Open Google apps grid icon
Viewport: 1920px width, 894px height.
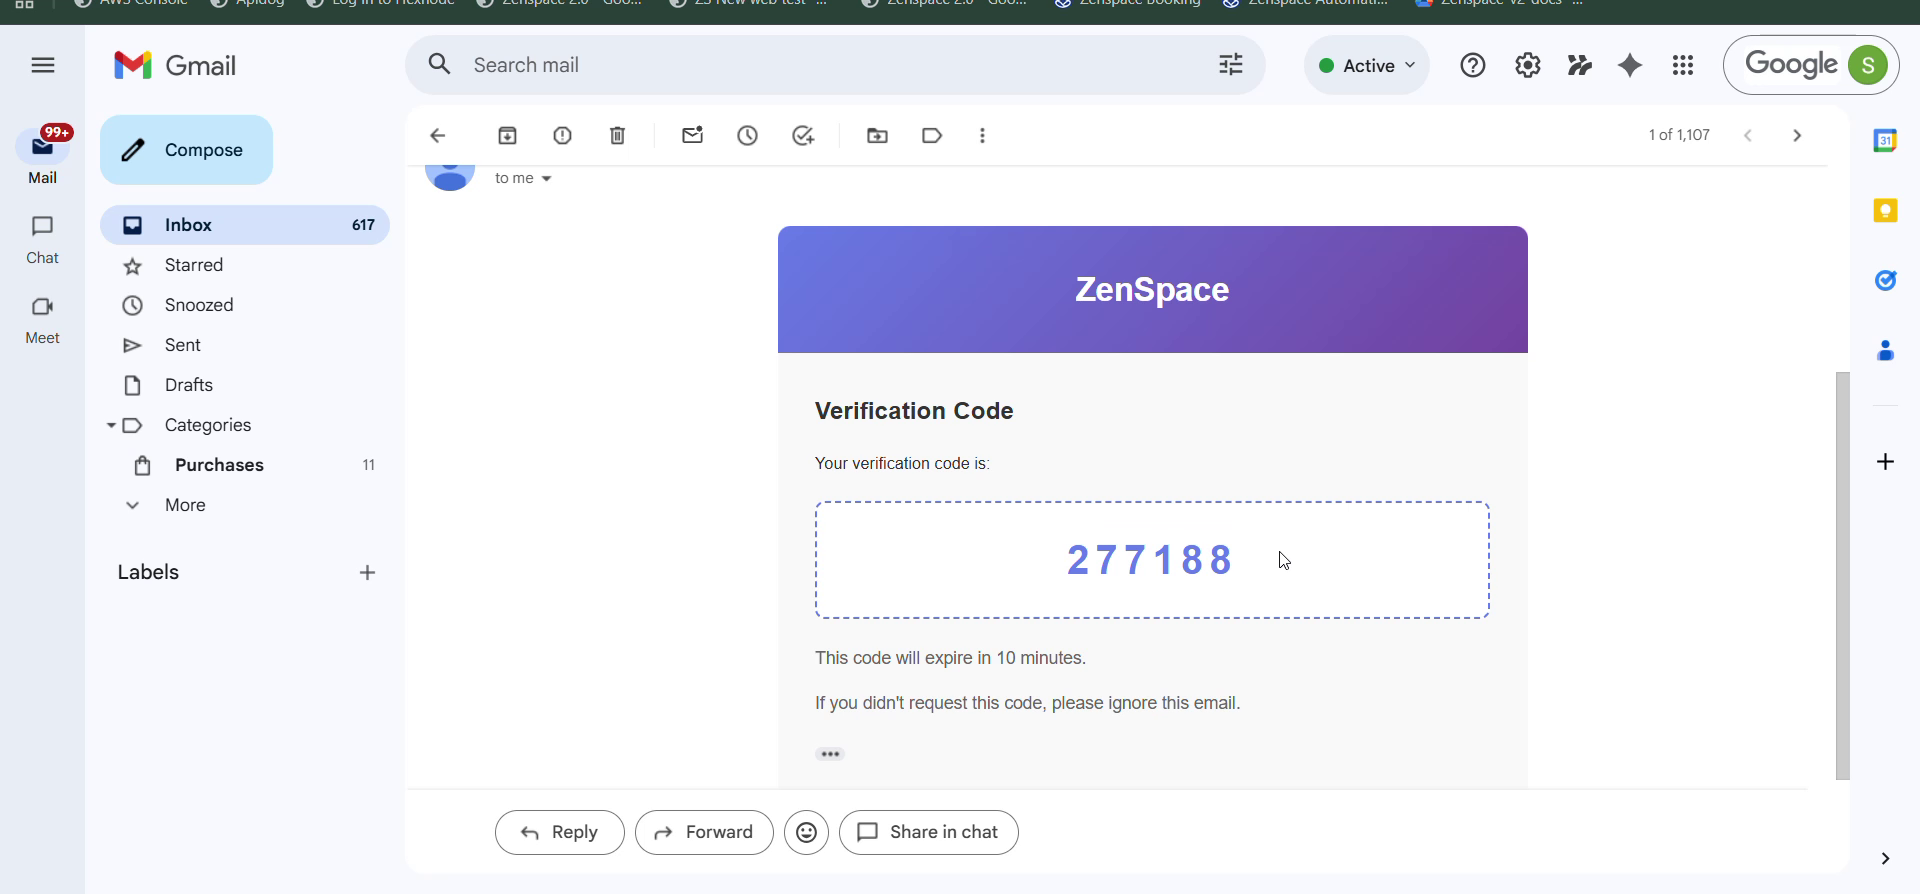coord(1683,65)
